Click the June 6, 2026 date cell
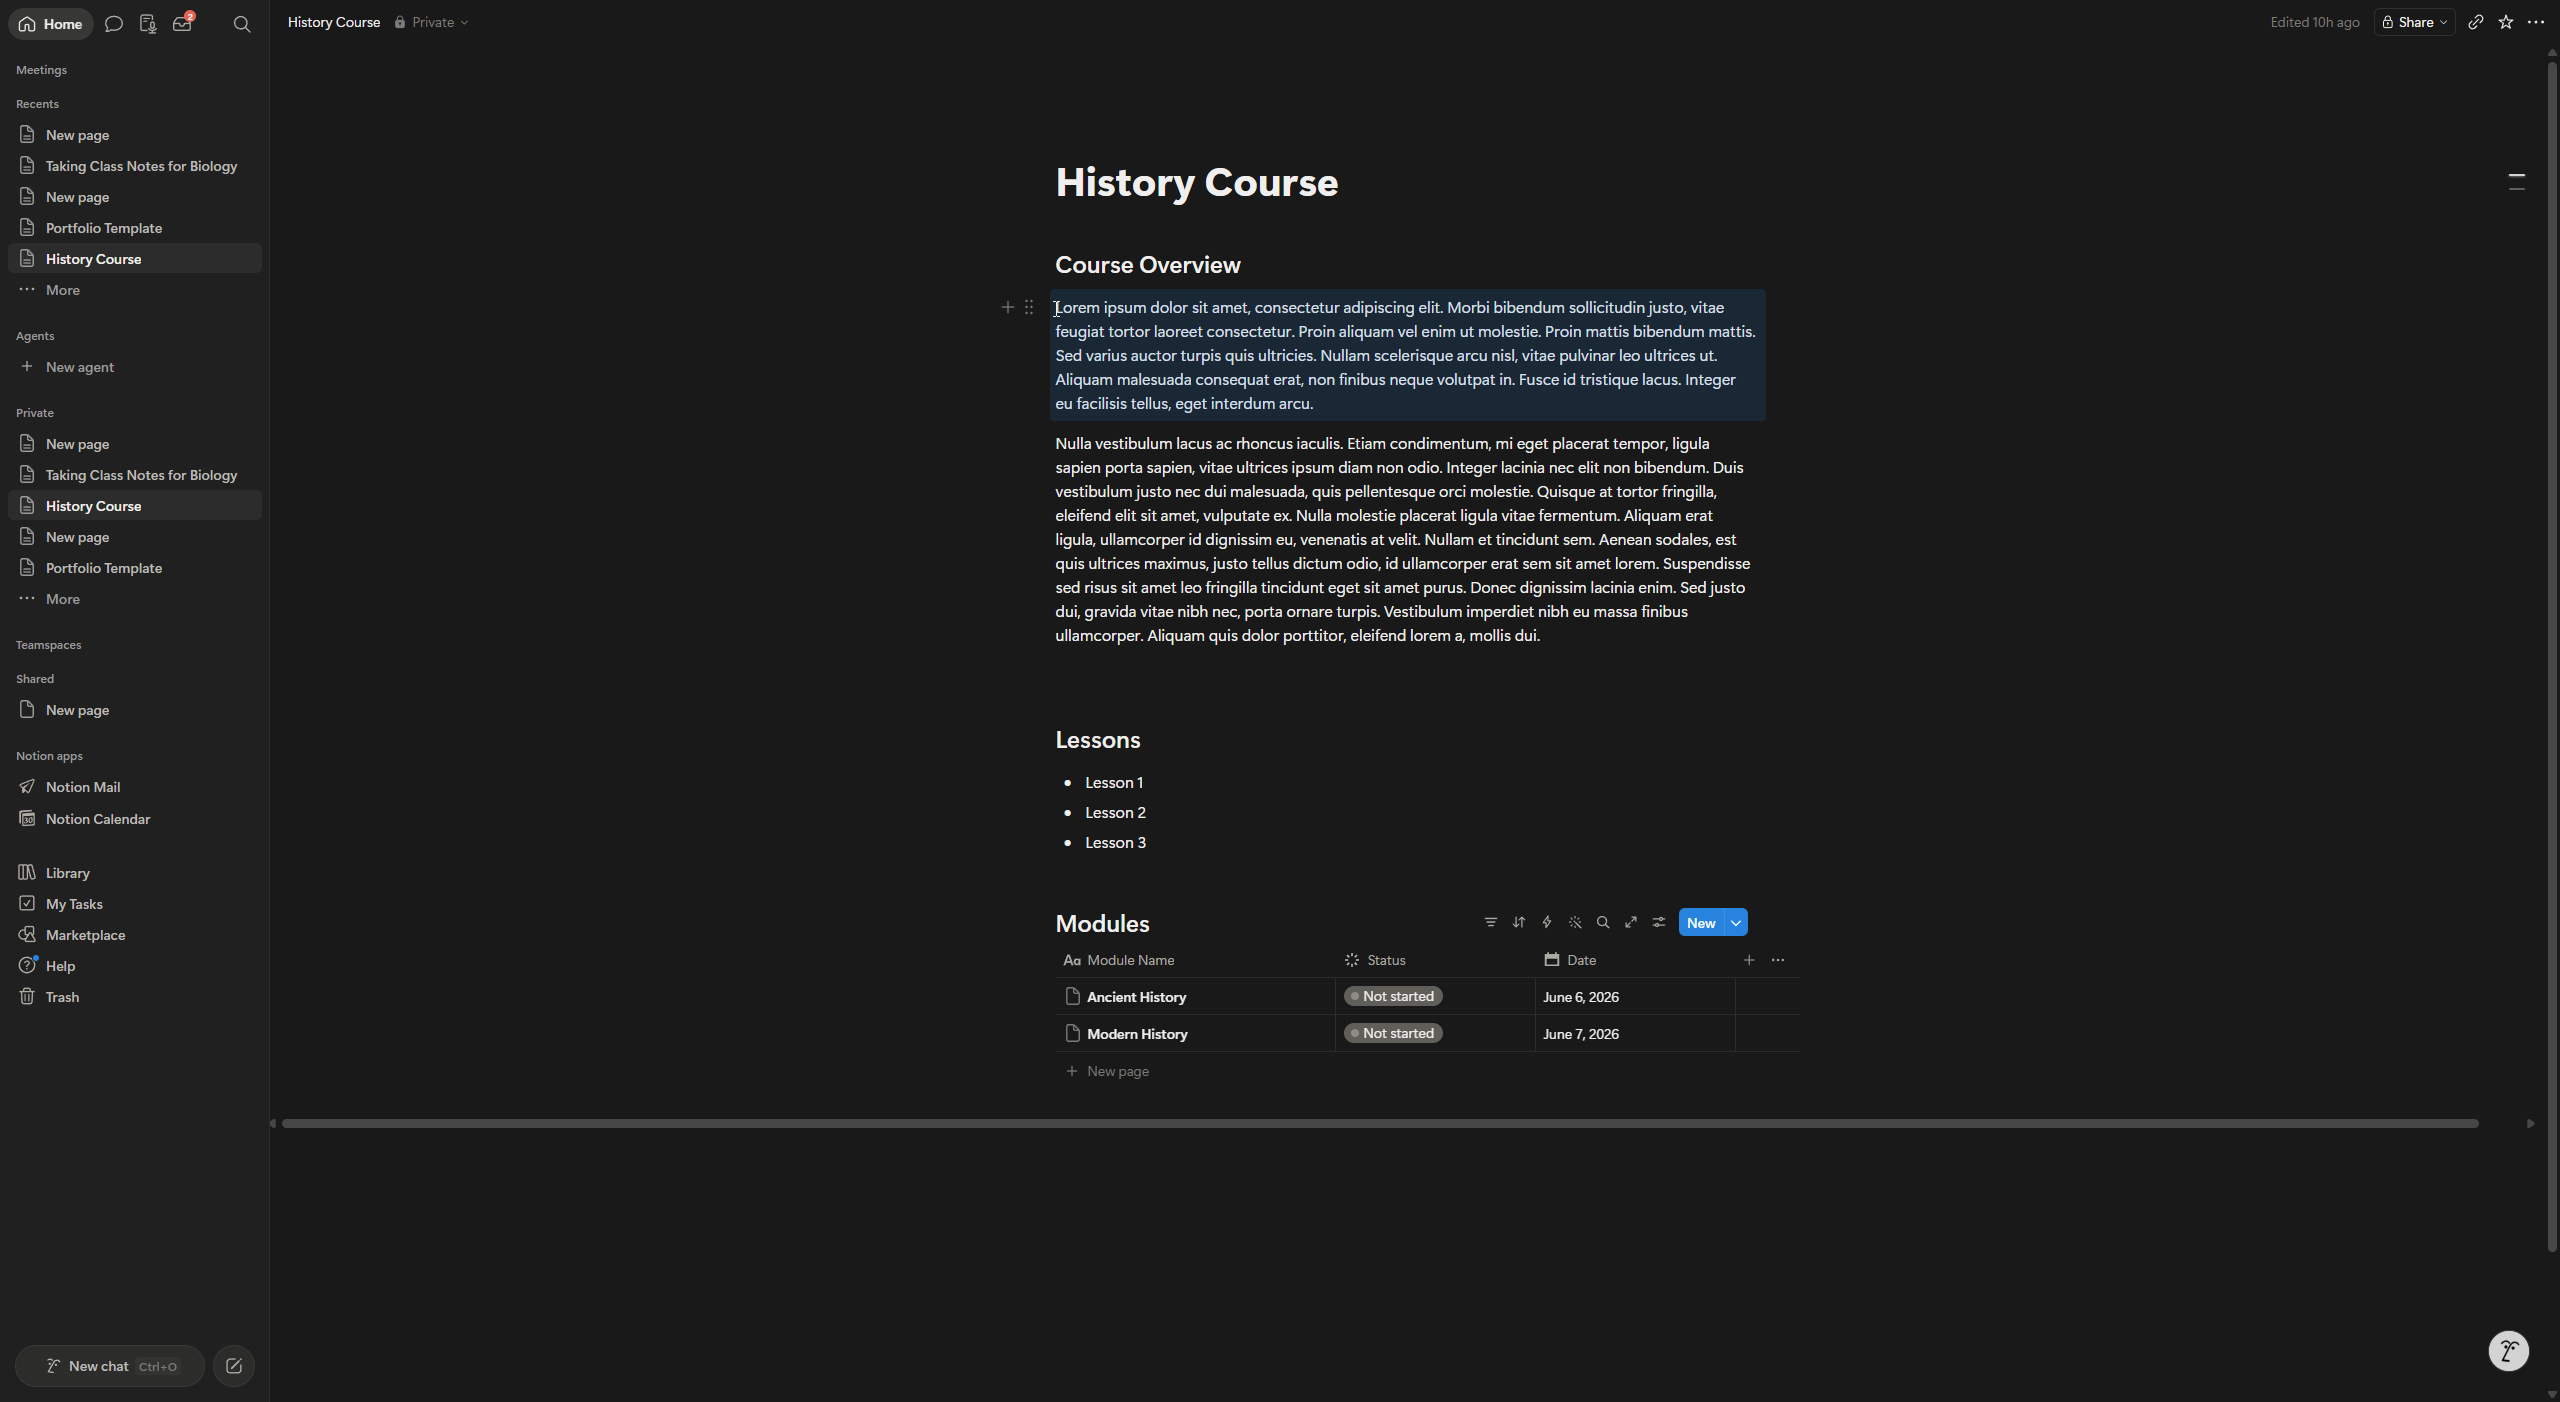 pyautogui.click(x=1635, y=997)
